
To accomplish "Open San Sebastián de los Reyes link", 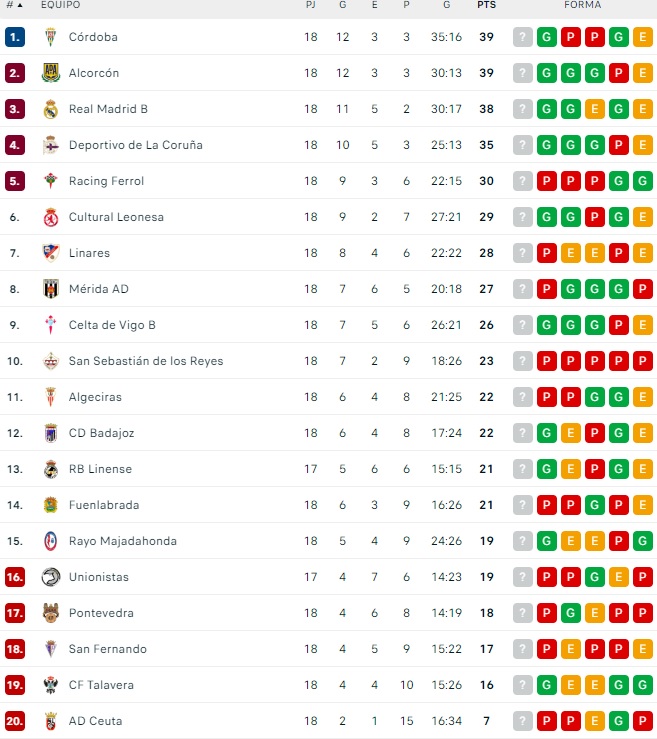I will (145, 361).
